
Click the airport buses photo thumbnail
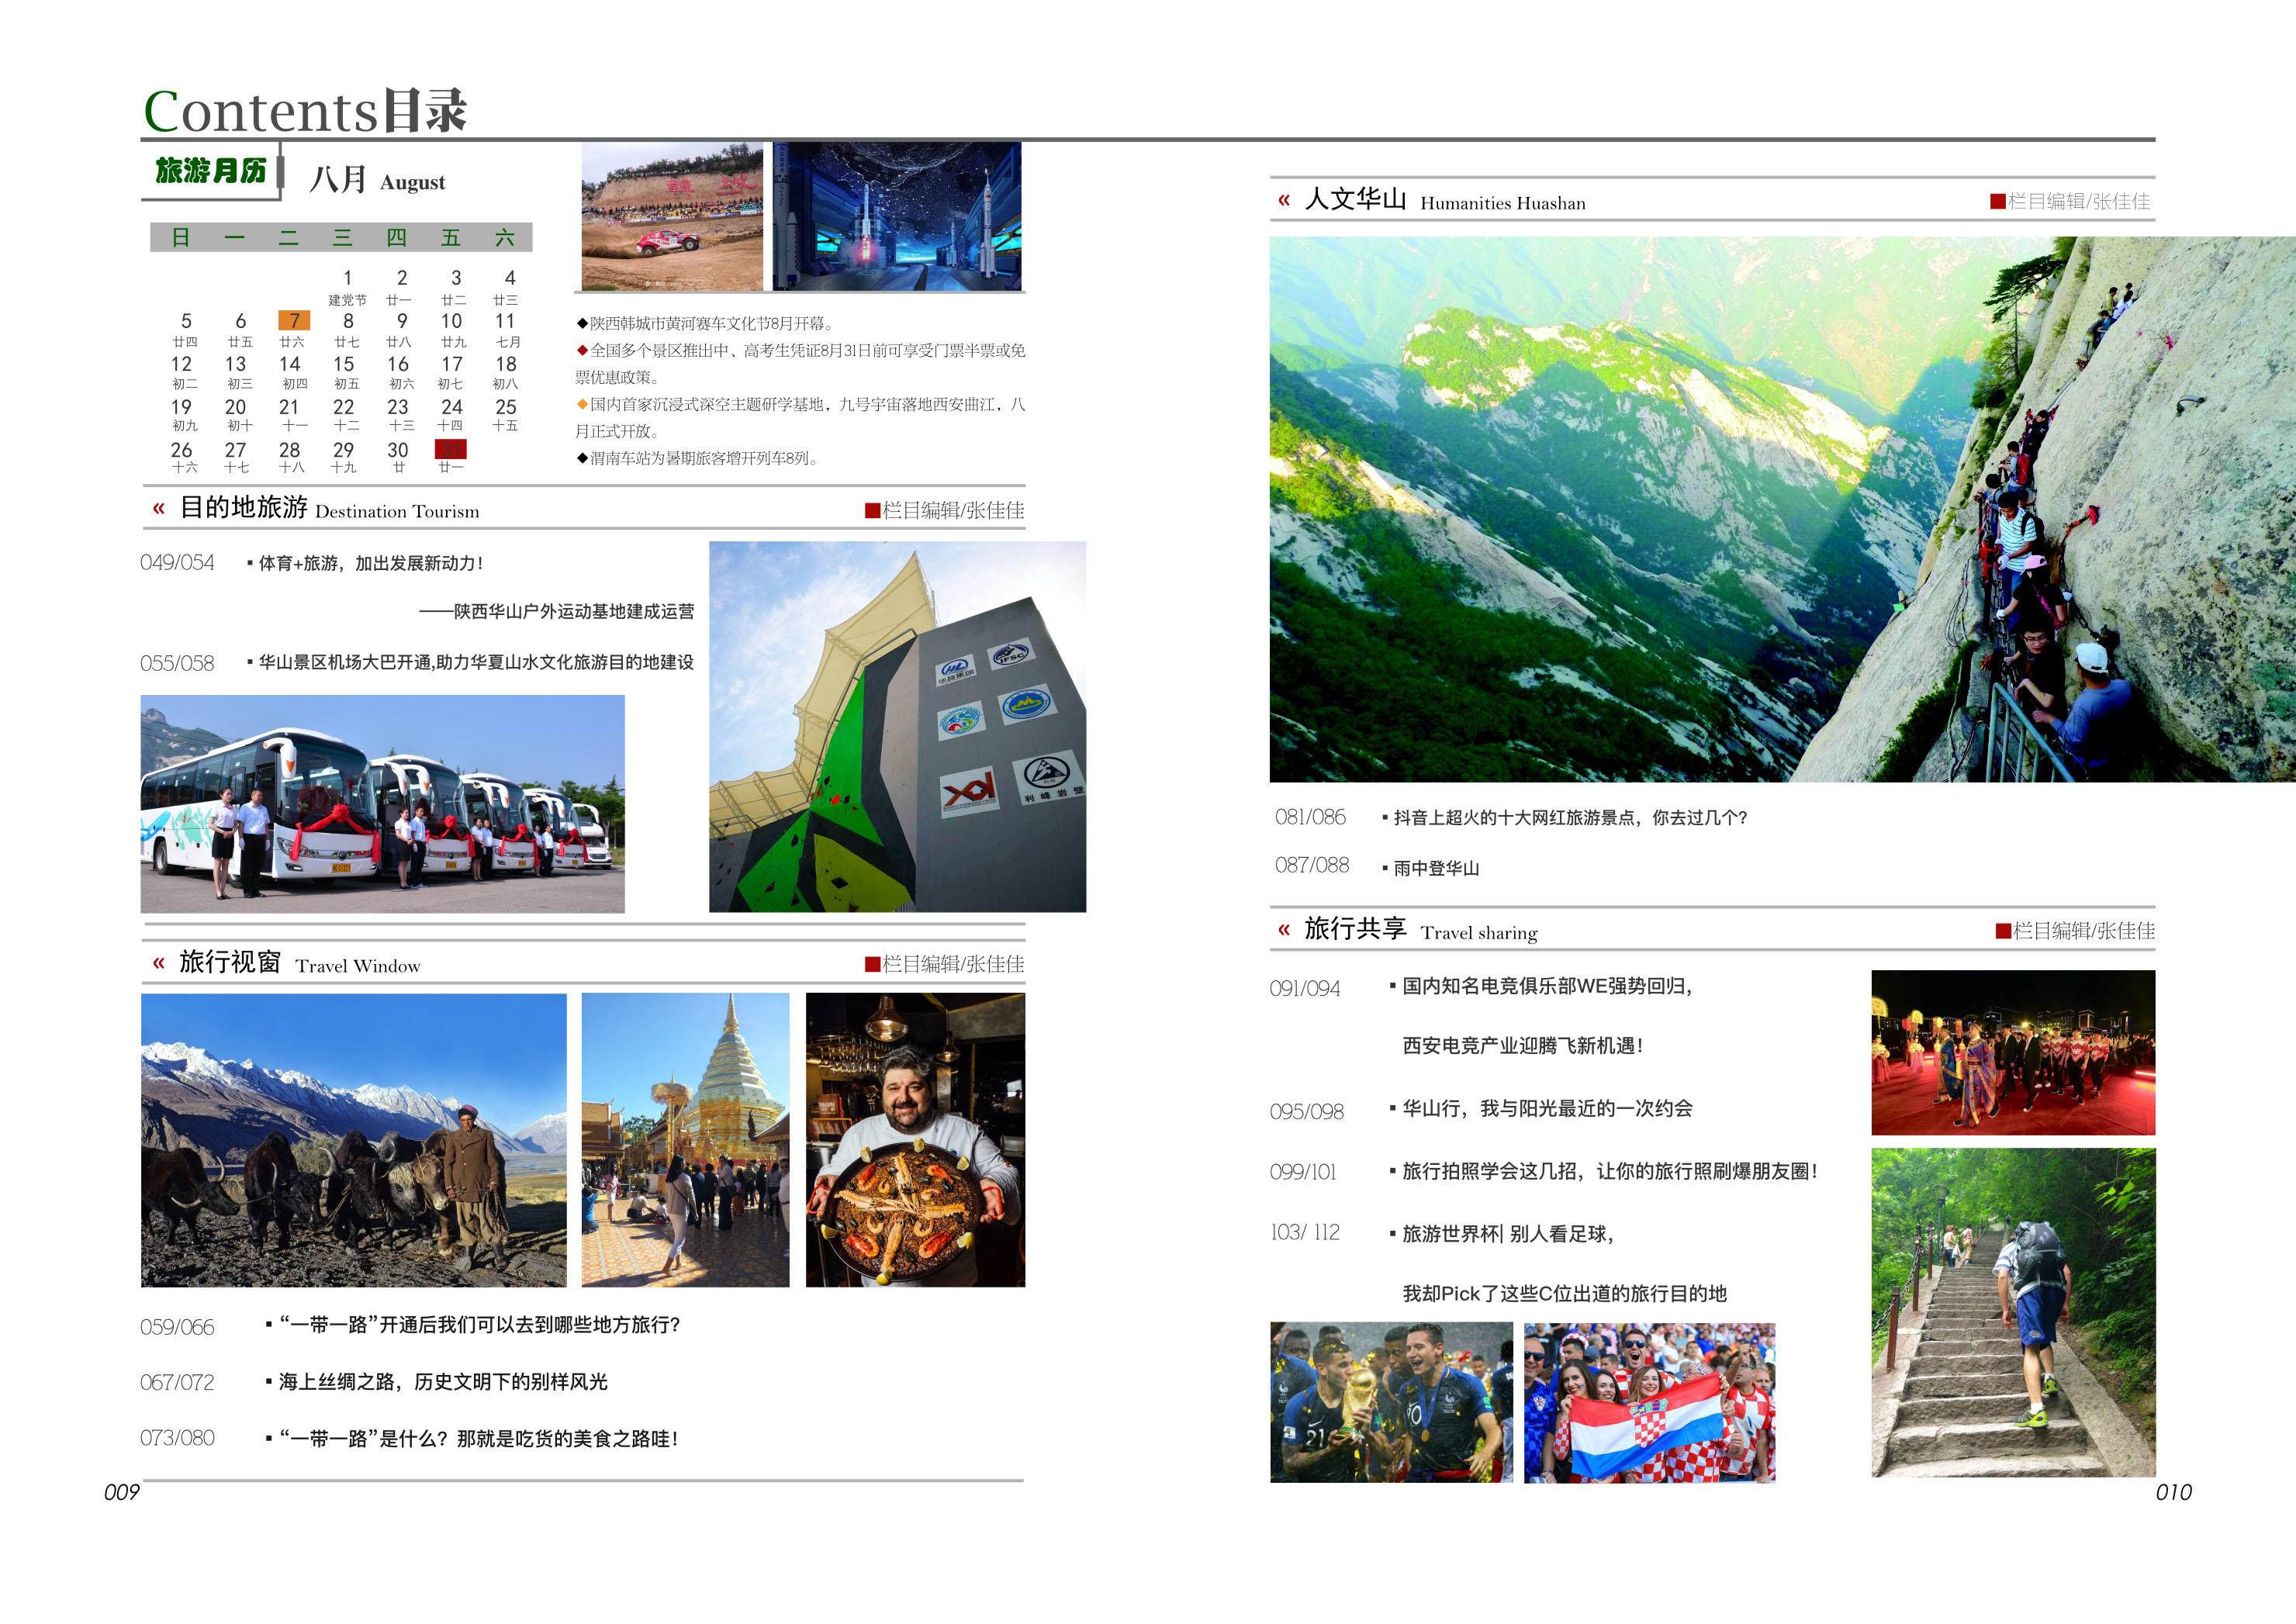[382, 804]
